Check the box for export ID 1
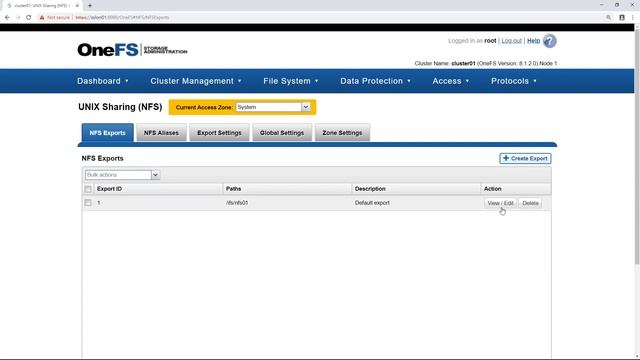Viewport: 640px width, 360px height. [88, 203]
